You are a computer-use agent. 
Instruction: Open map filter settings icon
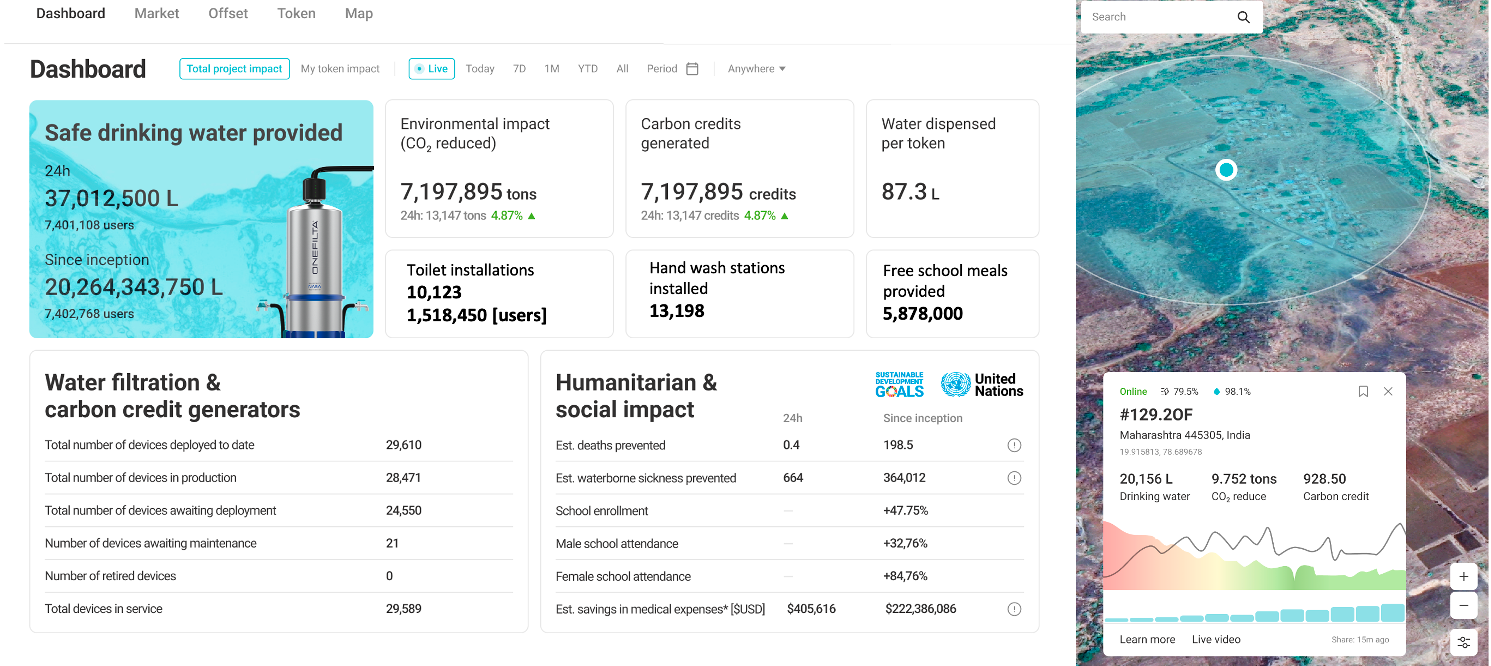coord(1463,642)
